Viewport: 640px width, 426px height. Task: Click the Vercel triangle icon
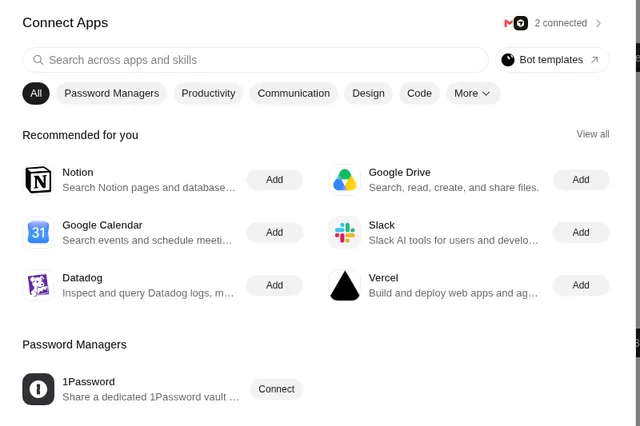pos(345,285)
